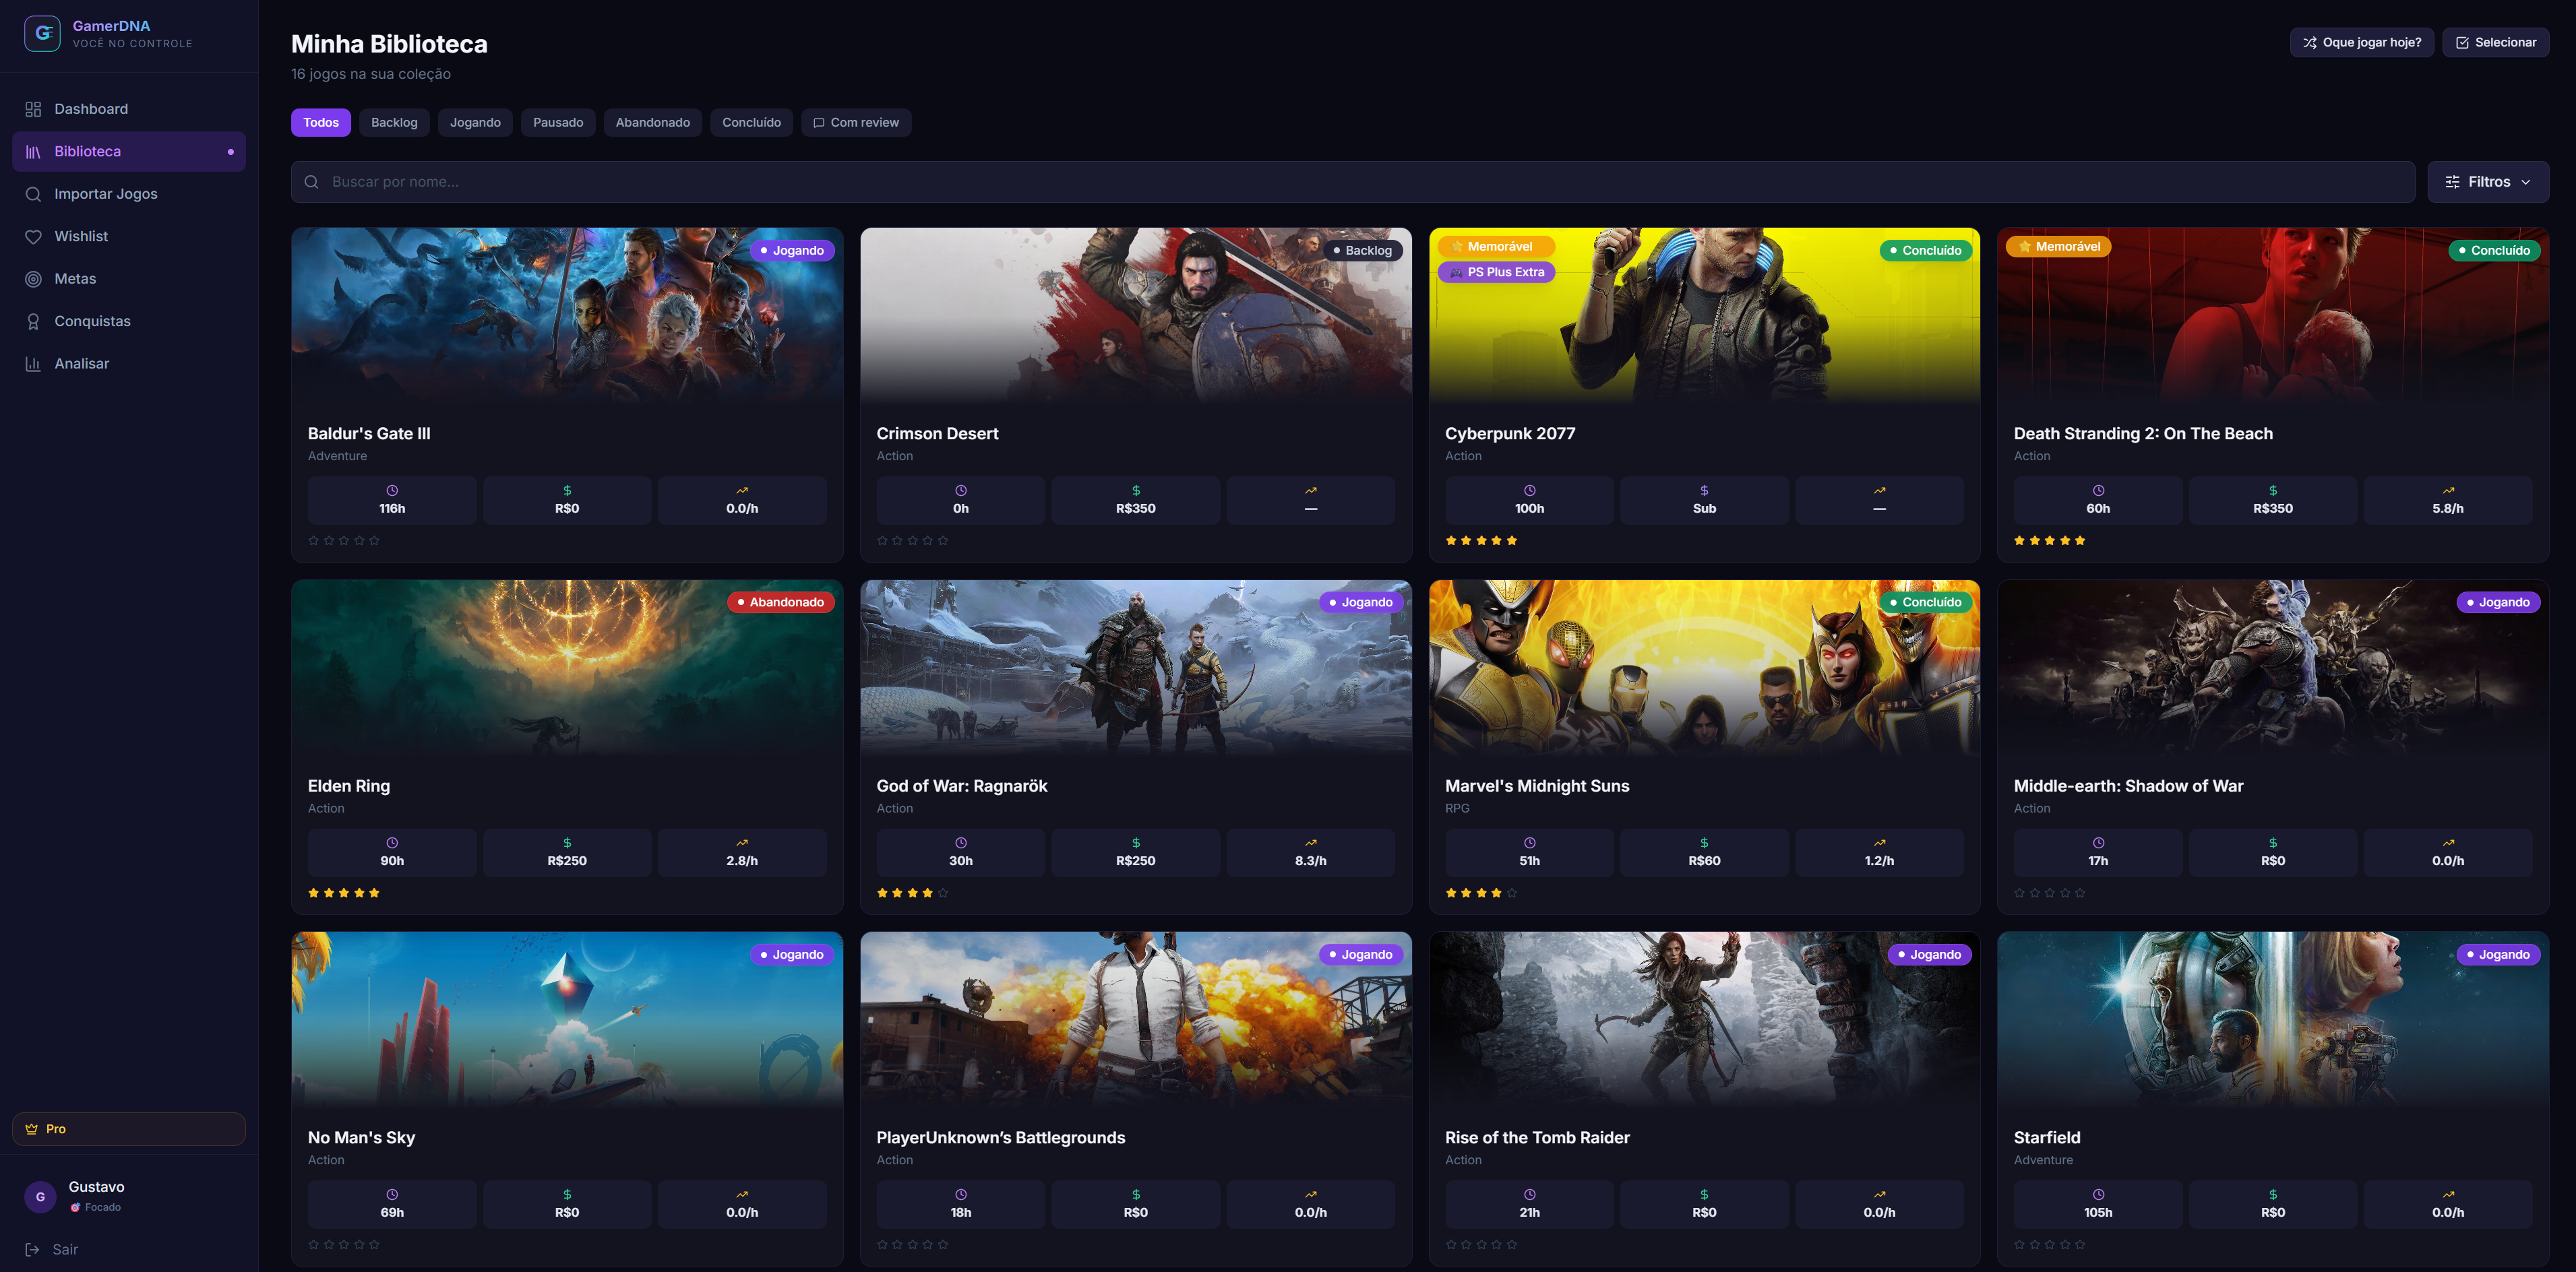Click the 'O que jogar hoje?' shuffle button
Viewport: 2576px width, 1272px height.
click(x=2361, y=42)
